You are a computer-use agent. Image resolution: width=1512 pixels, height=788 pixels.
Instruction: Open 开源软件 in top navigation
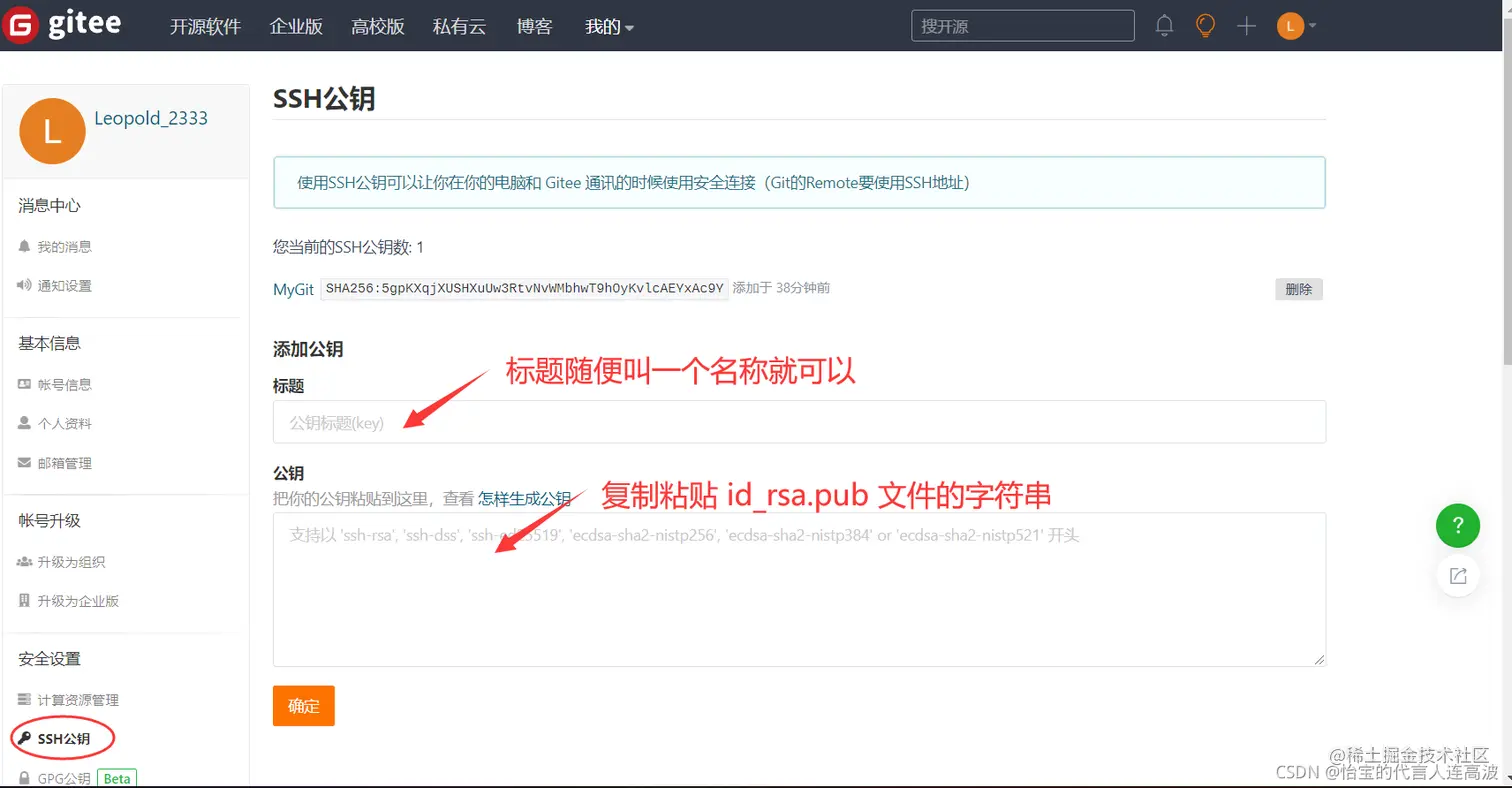[206, 27]
